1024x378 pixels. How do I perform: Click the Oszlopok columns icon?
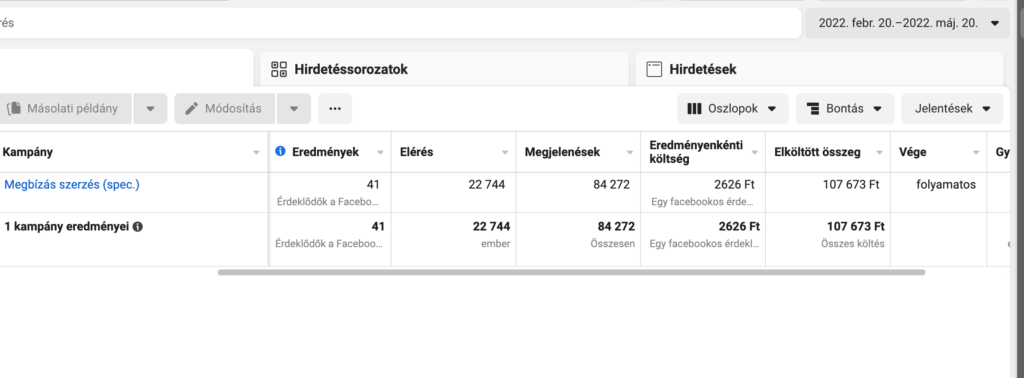(x=695, y=108)
